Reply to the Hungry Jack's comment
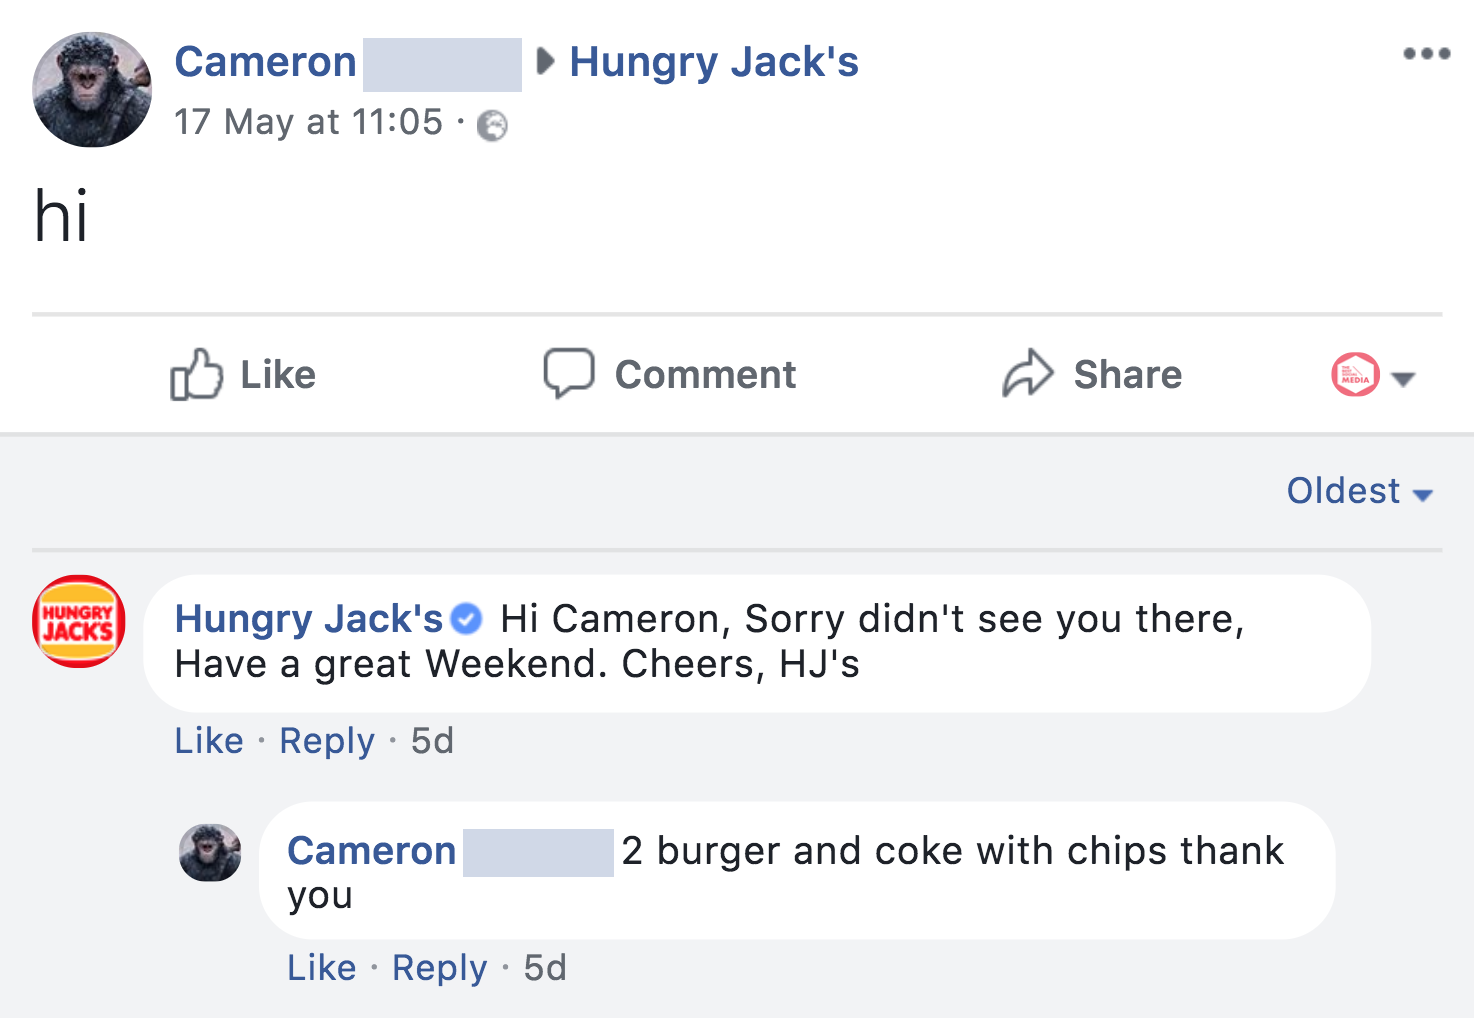The height and width of the screenshot is (1018, 1474). tap(326, 741)
